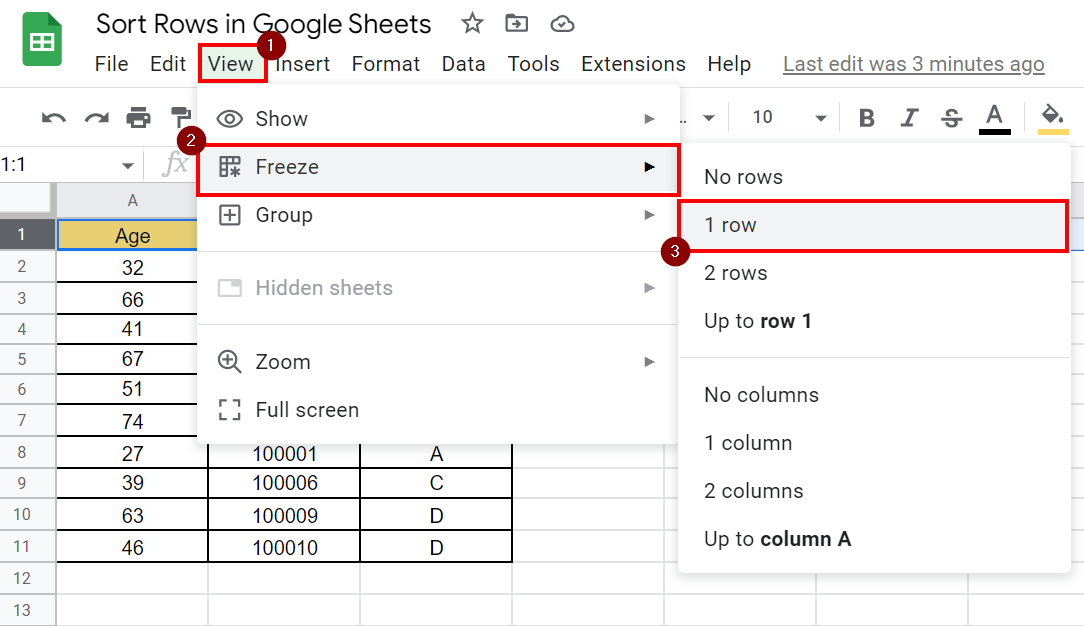The height and width of the screenshot is (626, 1084).
Task: Select column A header
Action: pos(132,200)
